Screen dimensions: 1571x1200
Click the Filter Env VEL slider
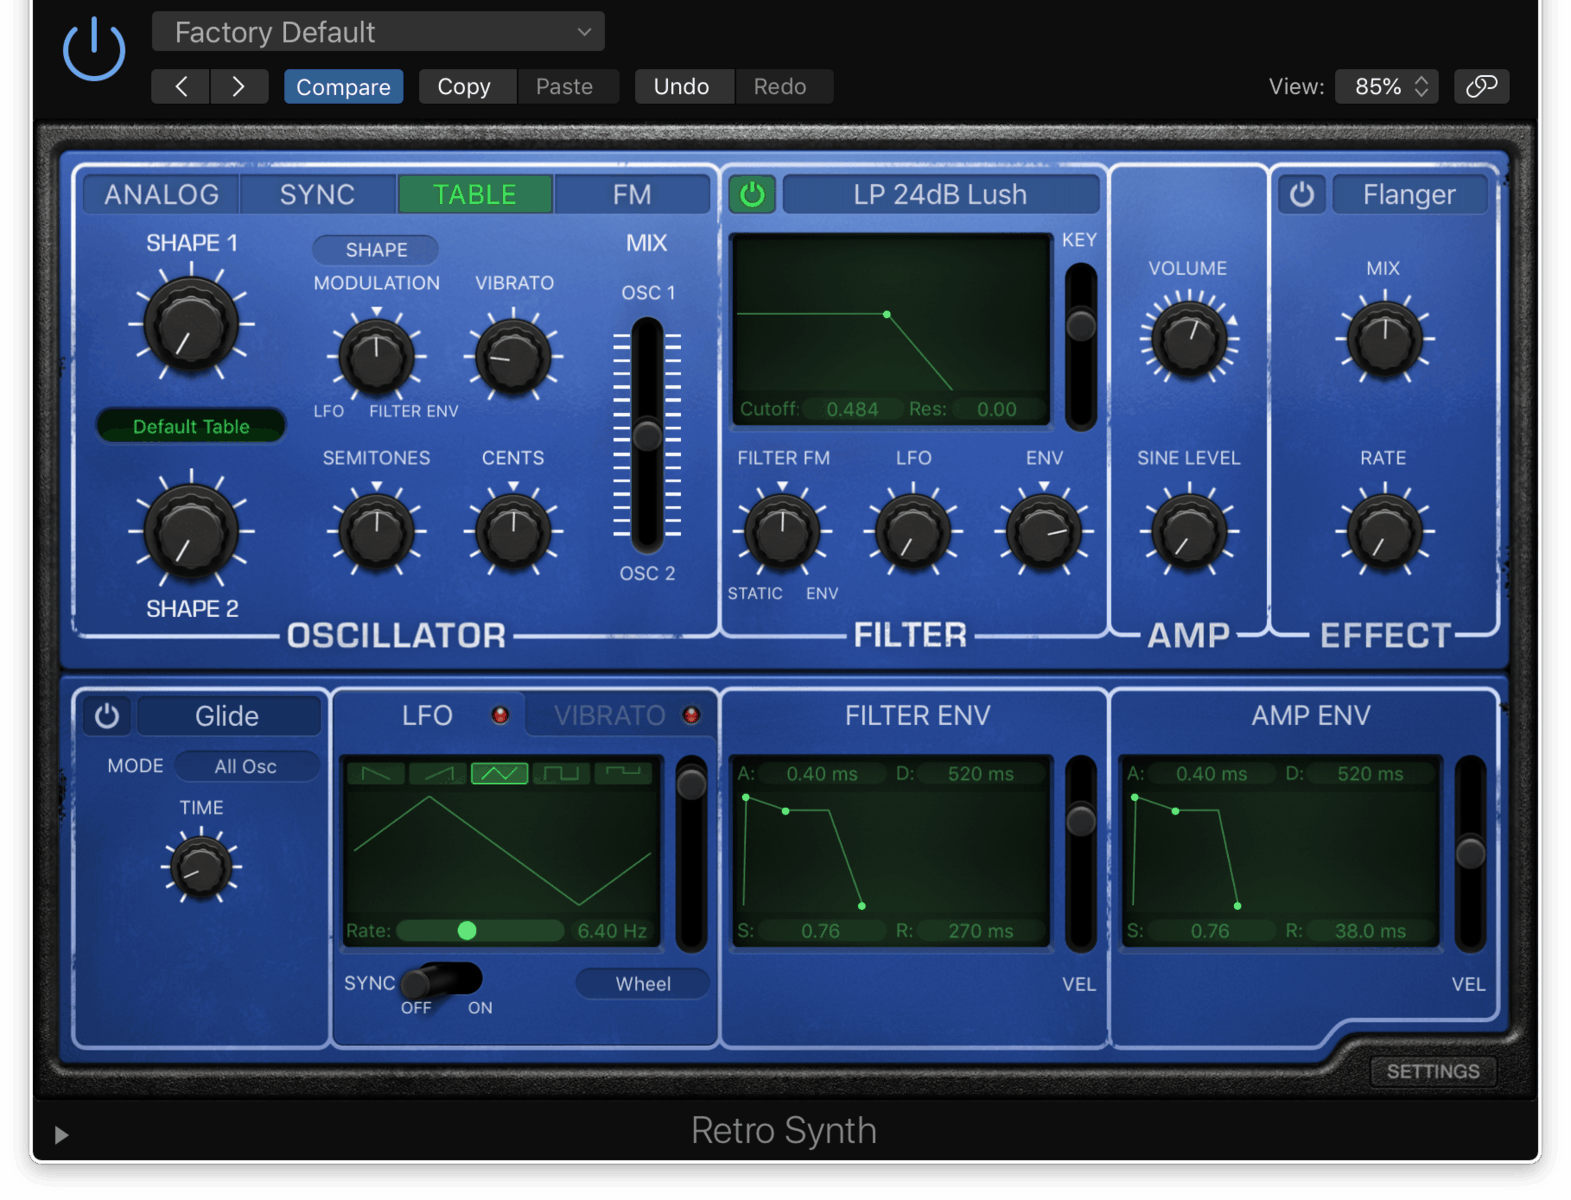(1080, 853)
